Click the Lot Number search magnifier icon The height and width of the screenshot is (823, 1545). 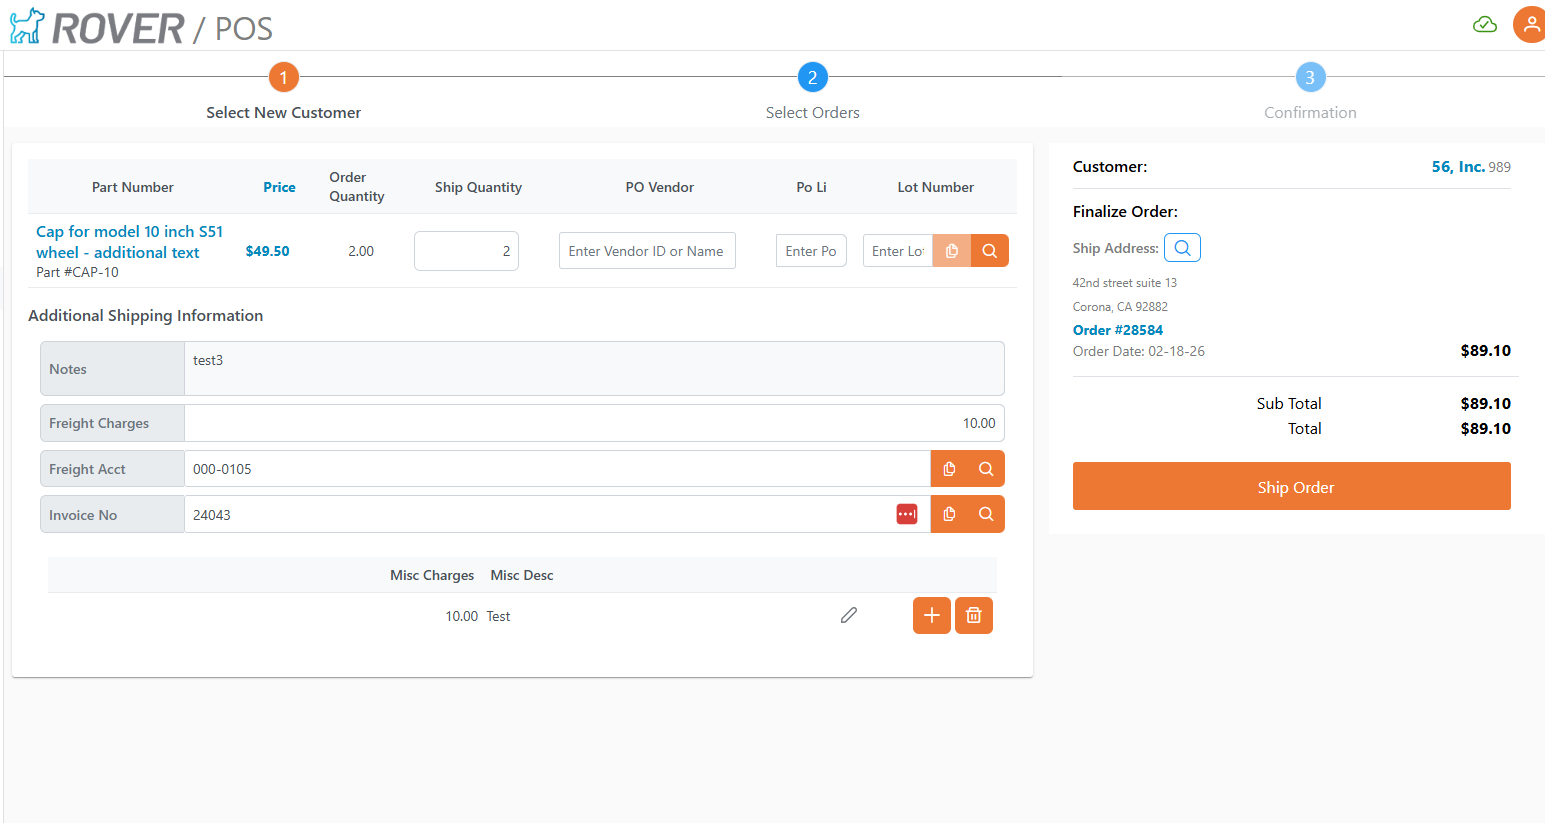989,251
